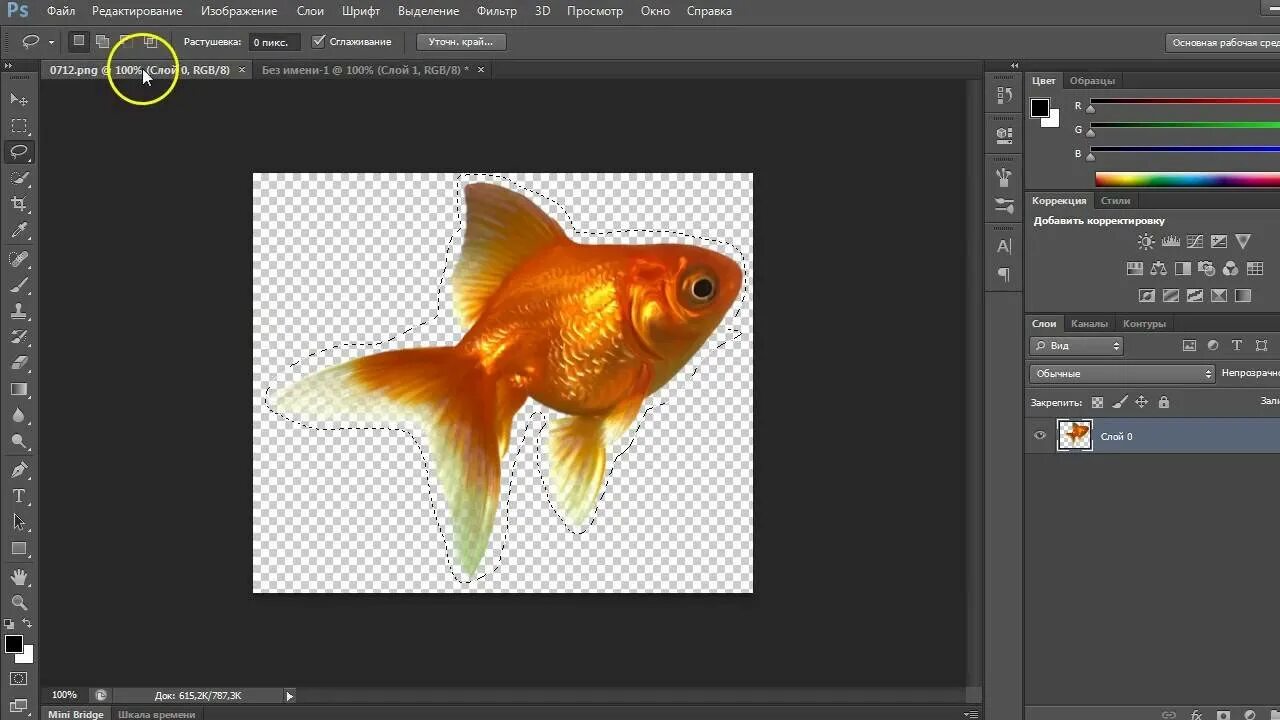This screenshot has width=1280, height=720.
Task: Open the Обычные blend mode dropdown
Action: click(1122, 373)
